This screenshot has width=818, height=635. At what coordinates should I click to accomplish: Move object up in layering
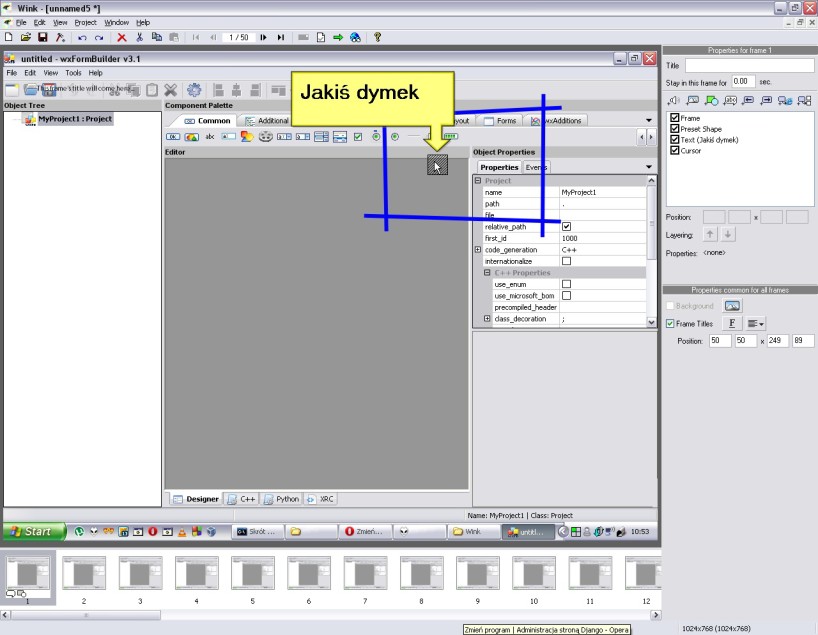tap(710, 235)
